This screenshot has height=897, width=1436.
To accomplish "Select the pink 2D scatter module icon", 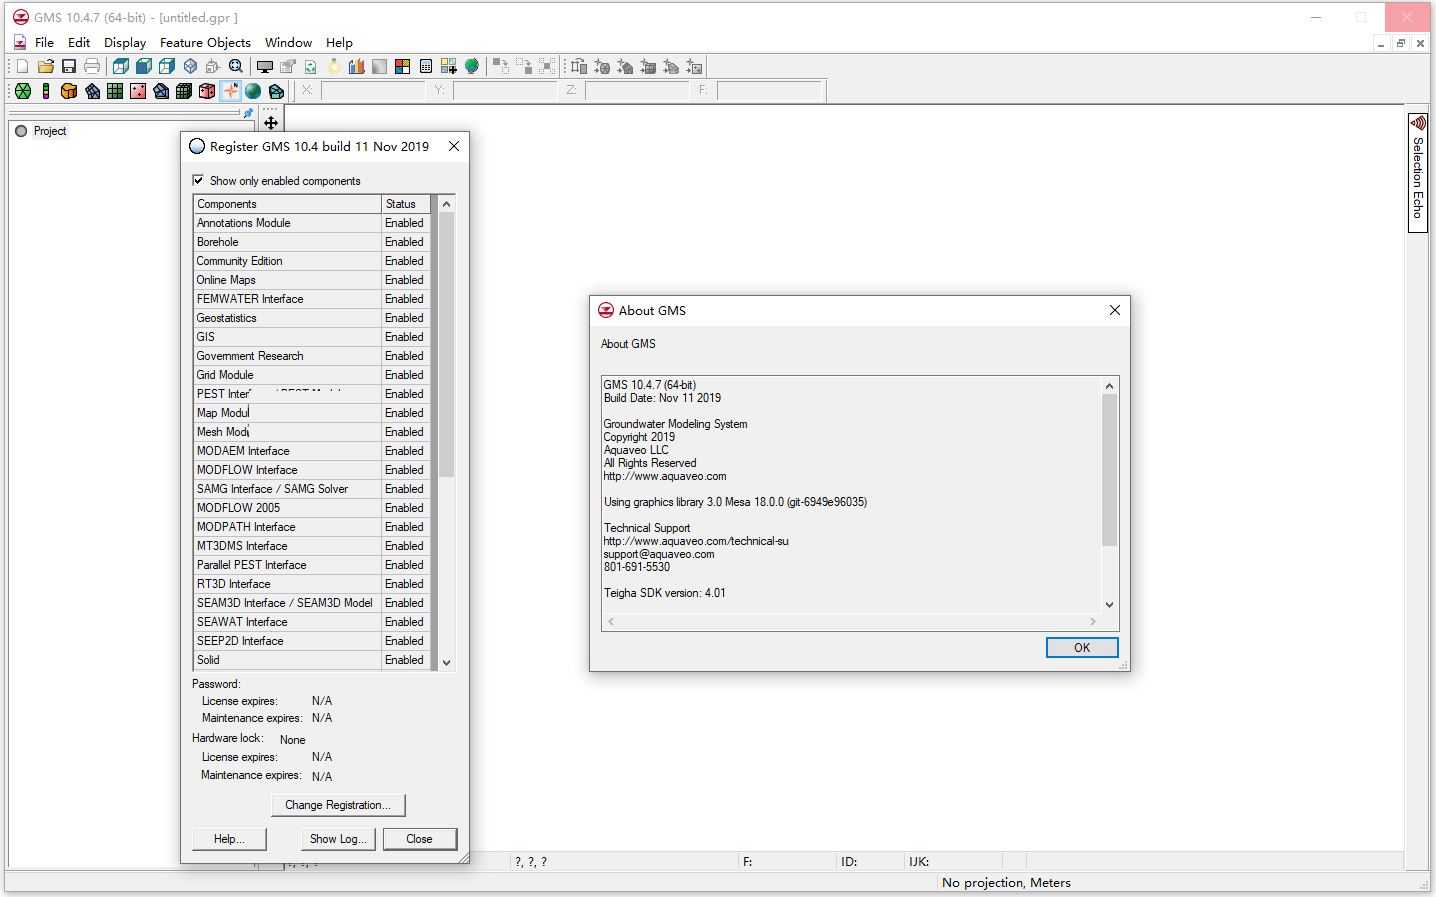I will (x=138, y=91).
